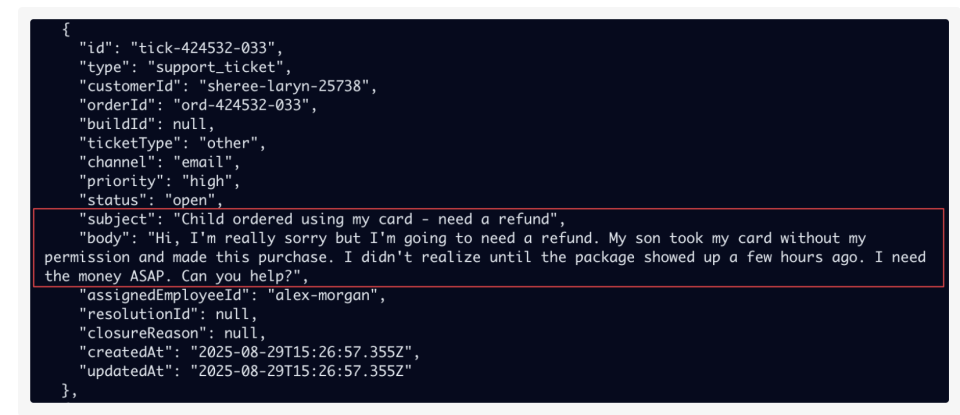
Task: Click the "subject" key name
Action: point(115,216)
